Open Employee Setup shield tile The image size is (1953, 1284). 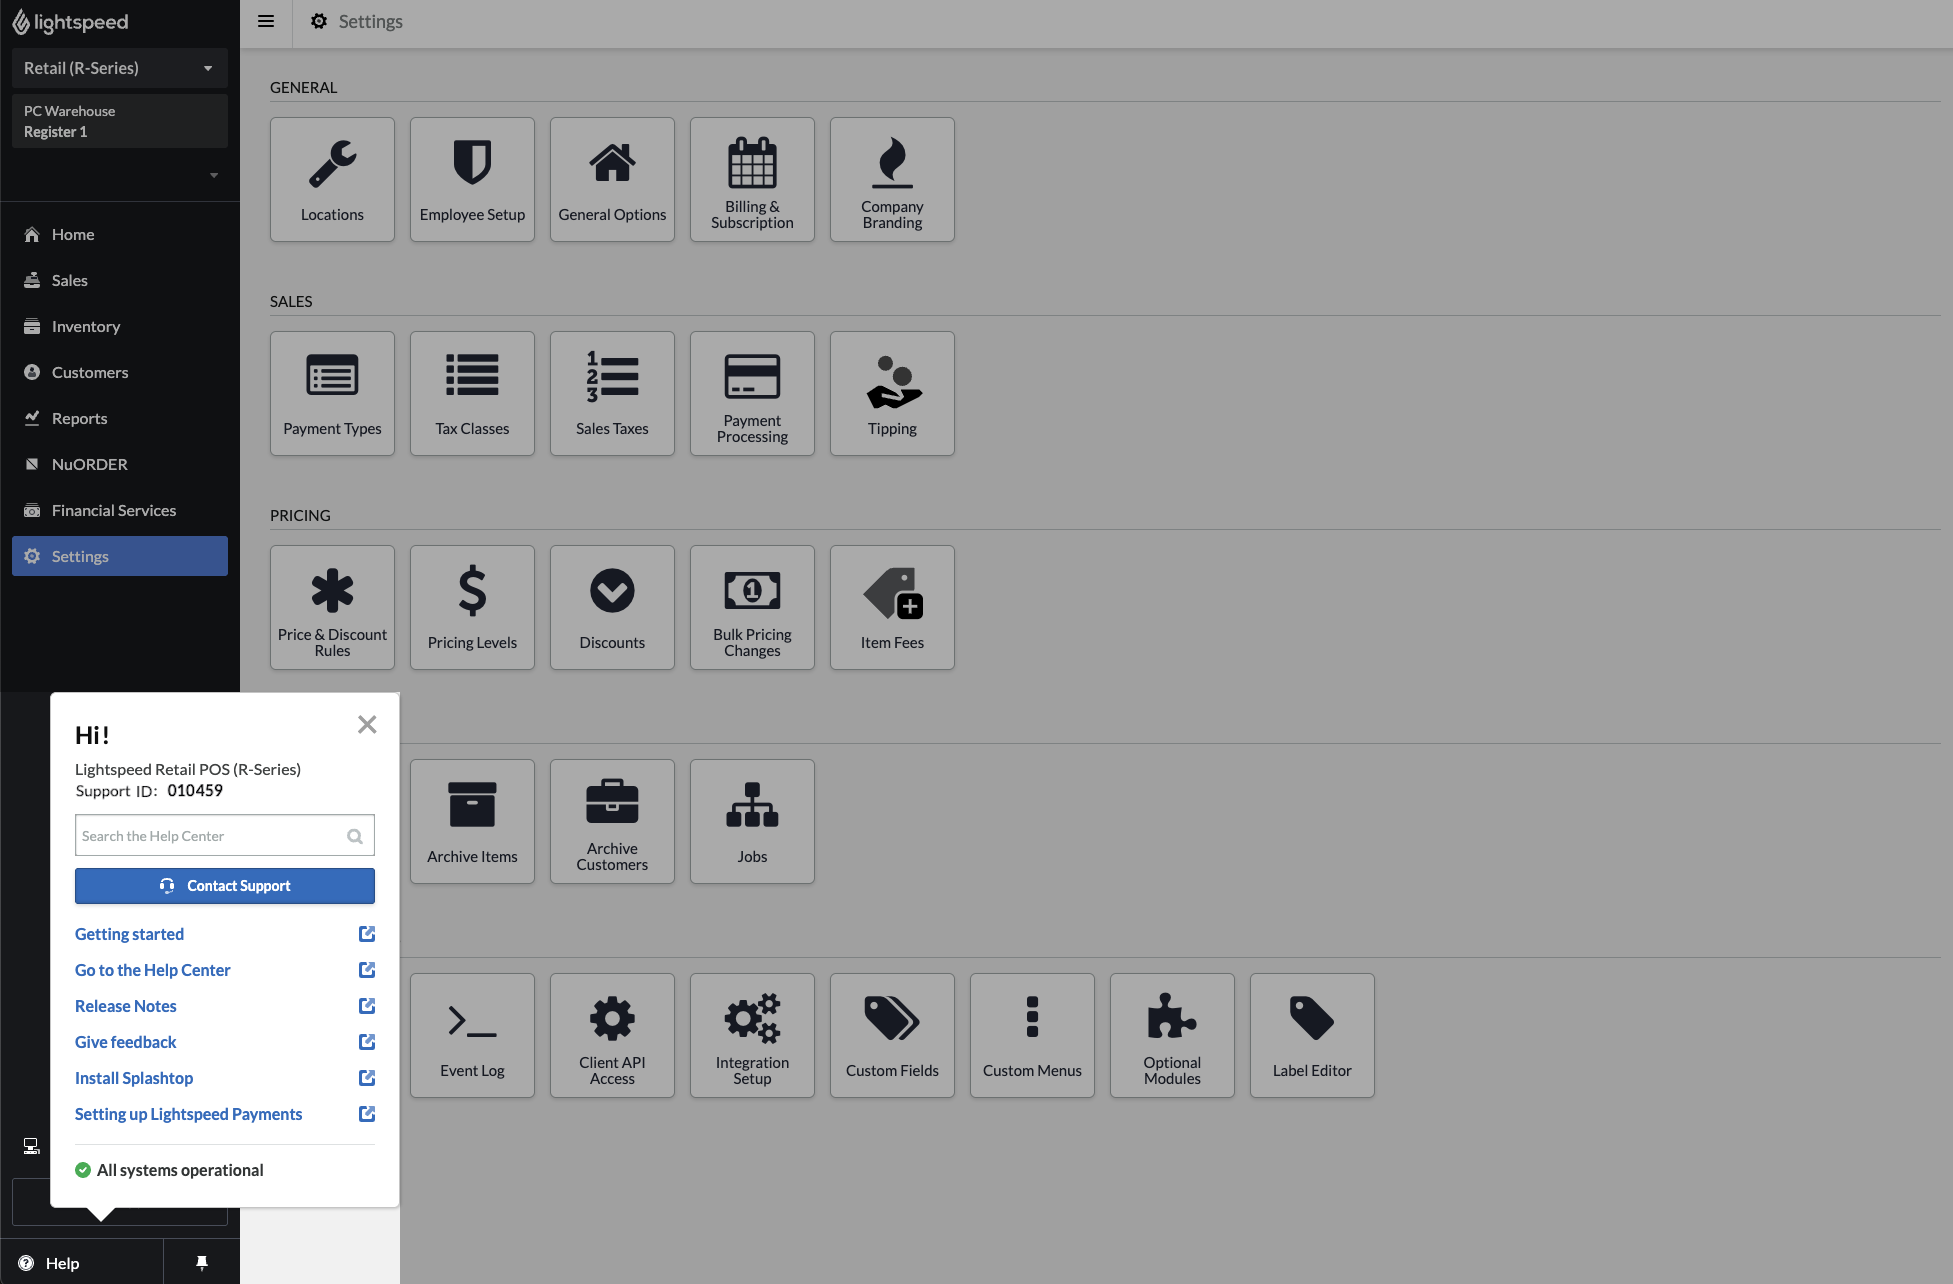tap(472, 179)
